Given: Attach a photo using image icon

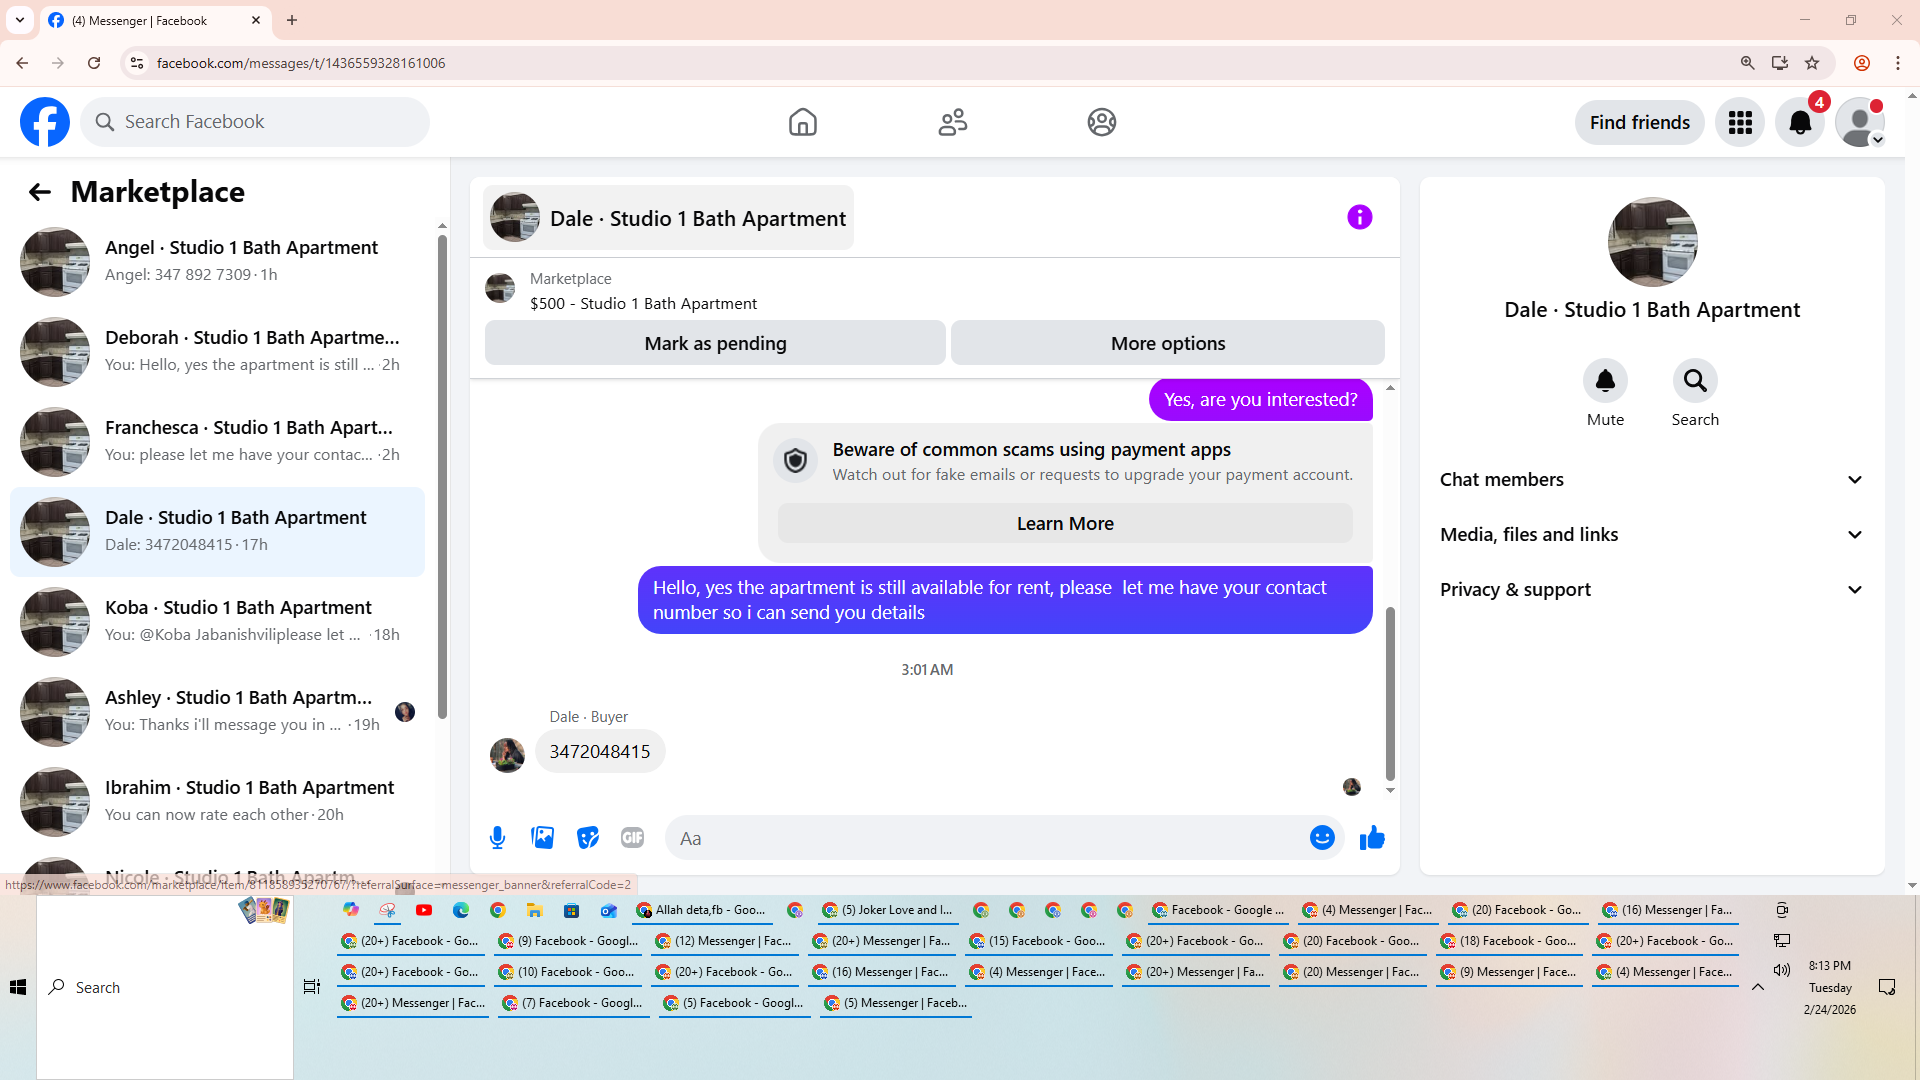Looking at the screenshot, I should [542, 838].
